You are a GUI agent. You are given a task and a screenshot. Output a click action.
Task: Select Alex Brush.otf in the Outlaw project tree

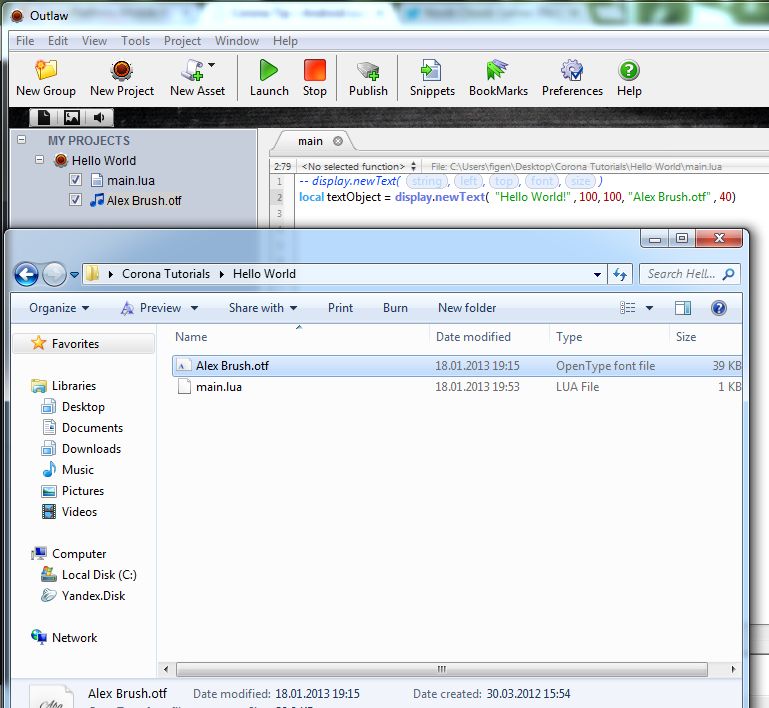144,201
